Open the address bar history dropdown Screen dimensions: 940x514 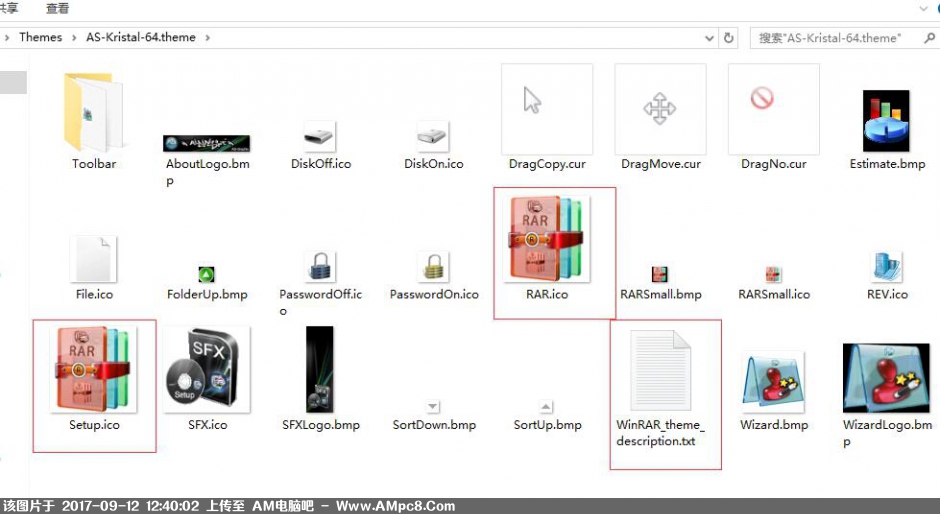coord(709,38)
